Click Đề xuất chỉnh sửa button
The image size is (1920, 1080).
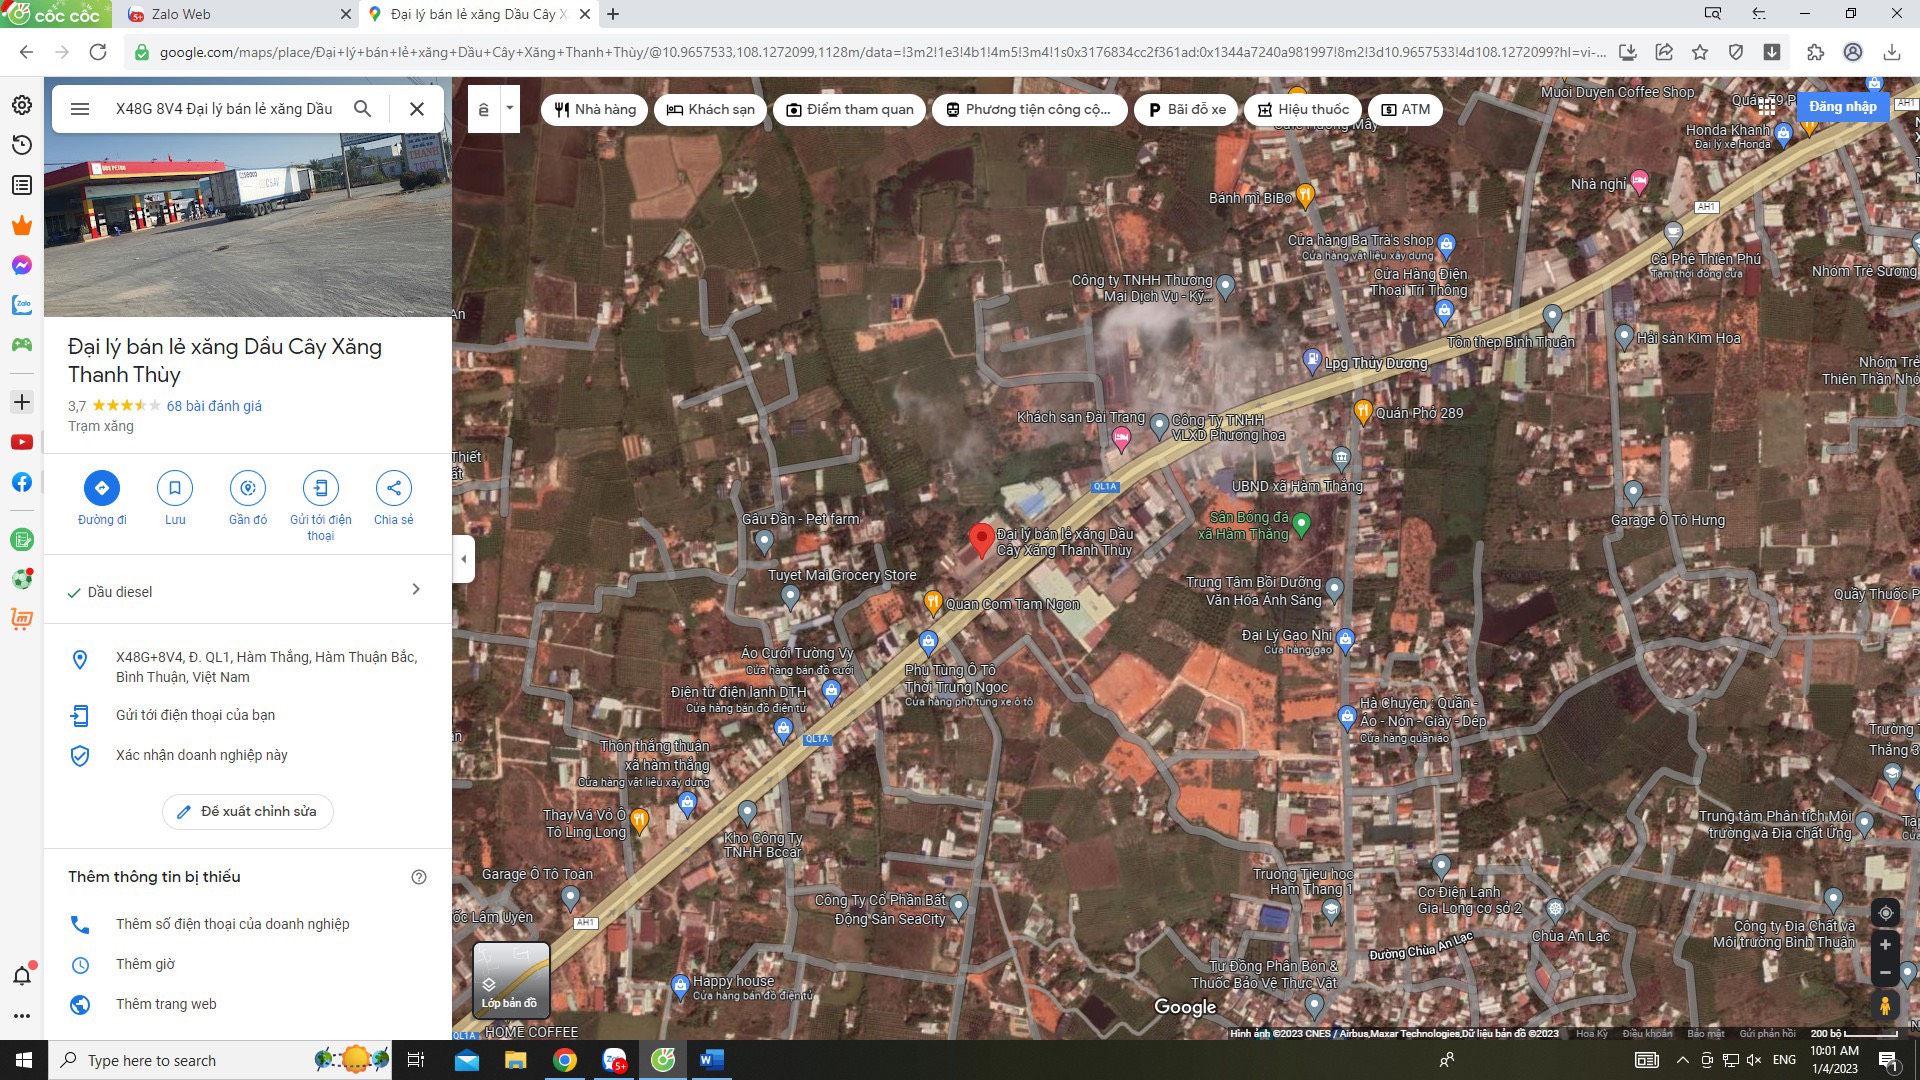[x=248, y=811]
